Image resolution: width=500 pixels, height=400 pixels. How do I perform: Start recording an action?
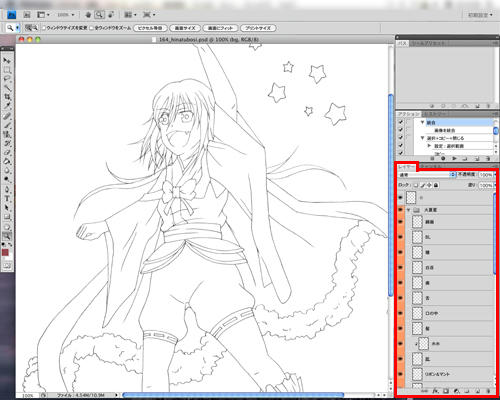(x=443, y=159)
